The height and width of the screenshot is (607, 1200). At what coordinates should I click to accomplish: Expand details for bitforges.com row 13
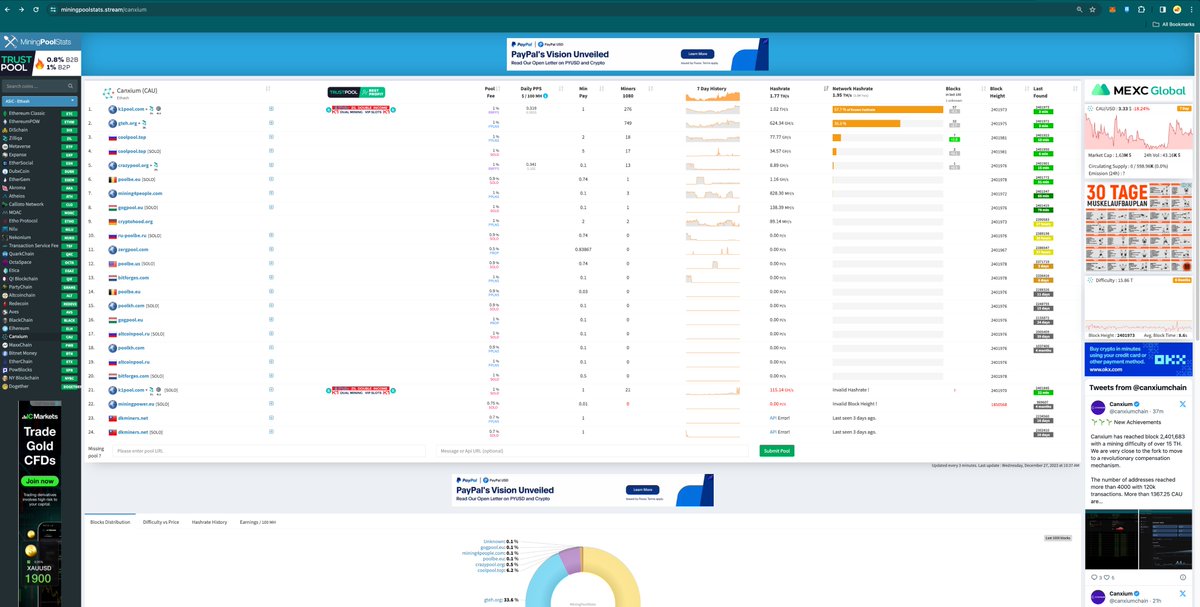click(x=269, y=277)
